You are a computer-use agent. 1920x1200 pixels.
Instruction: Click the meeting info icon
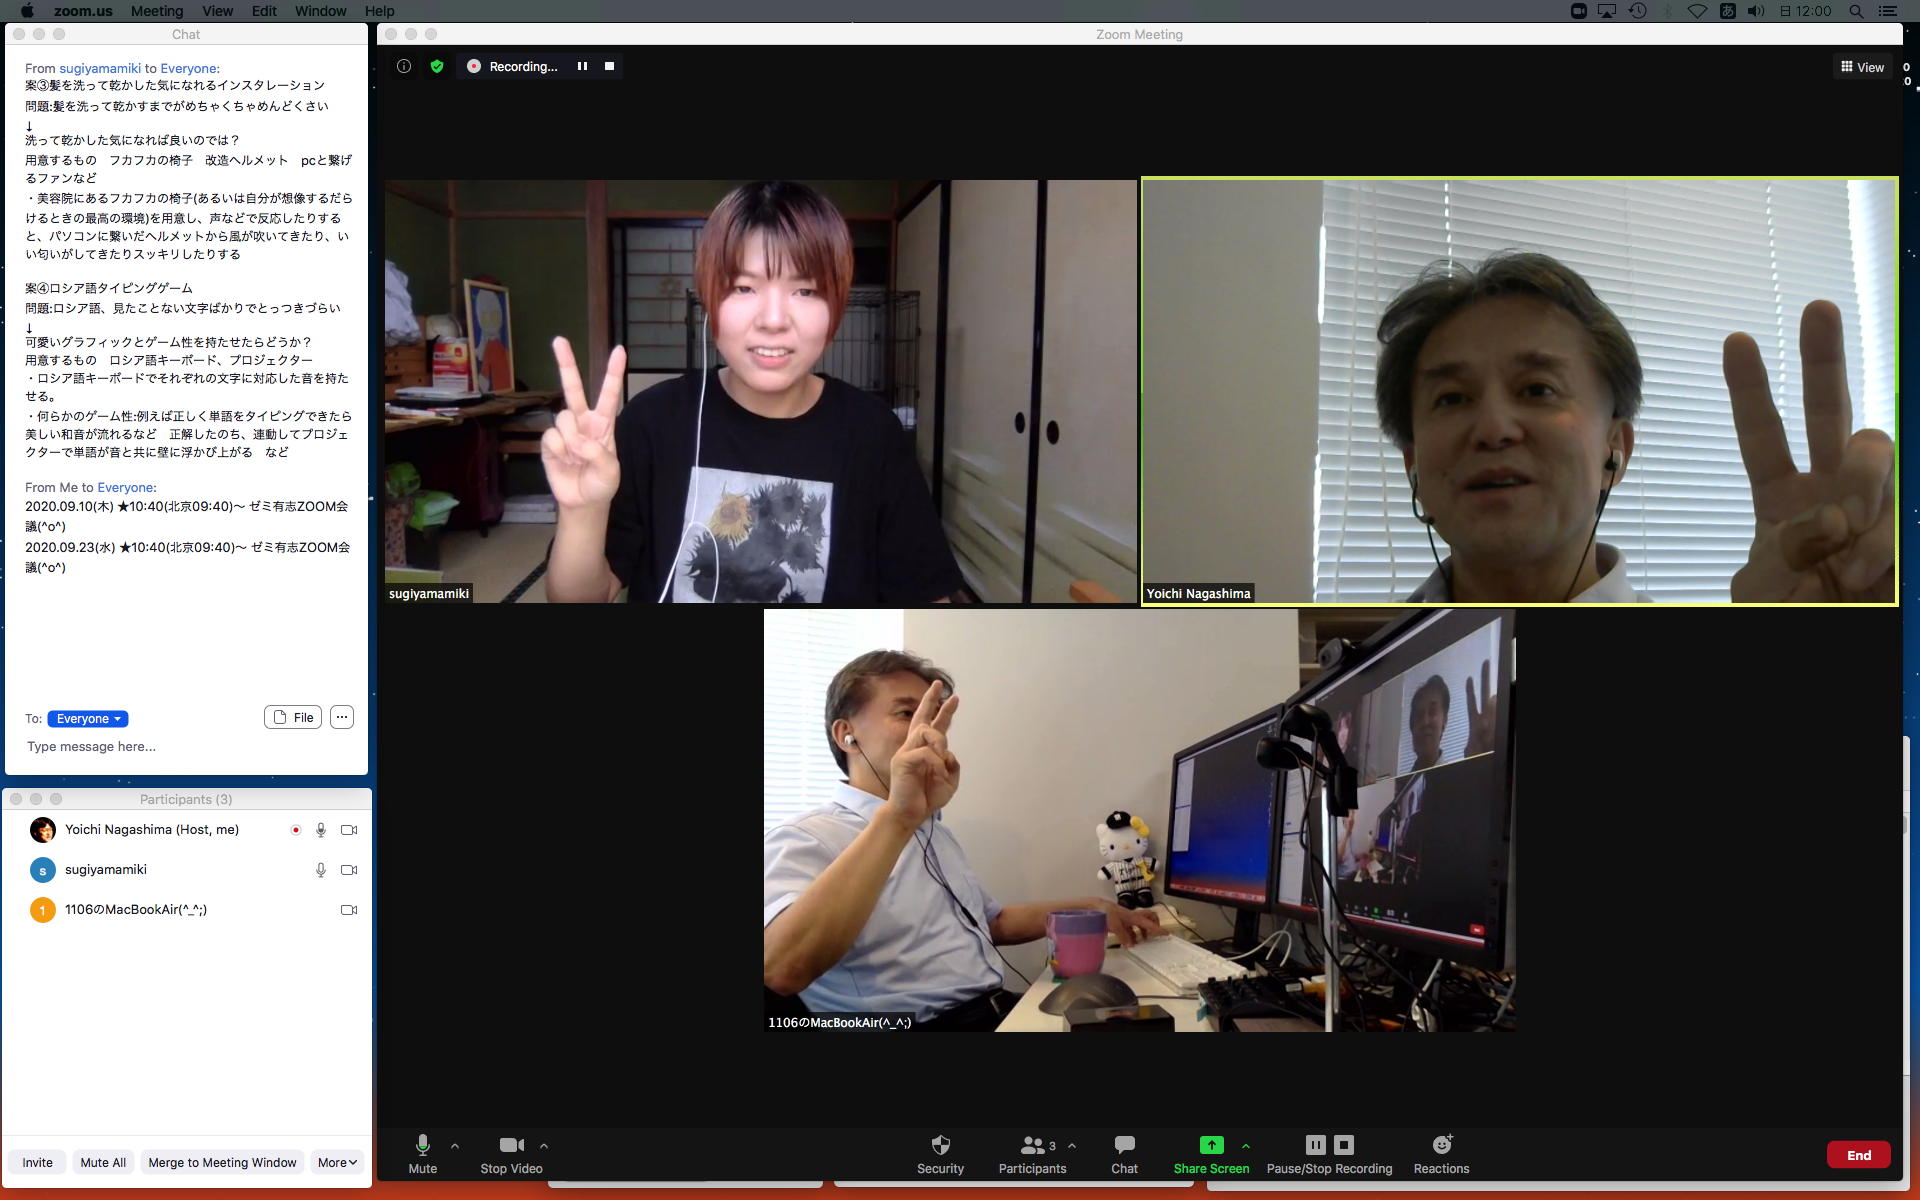pos(404,66)
